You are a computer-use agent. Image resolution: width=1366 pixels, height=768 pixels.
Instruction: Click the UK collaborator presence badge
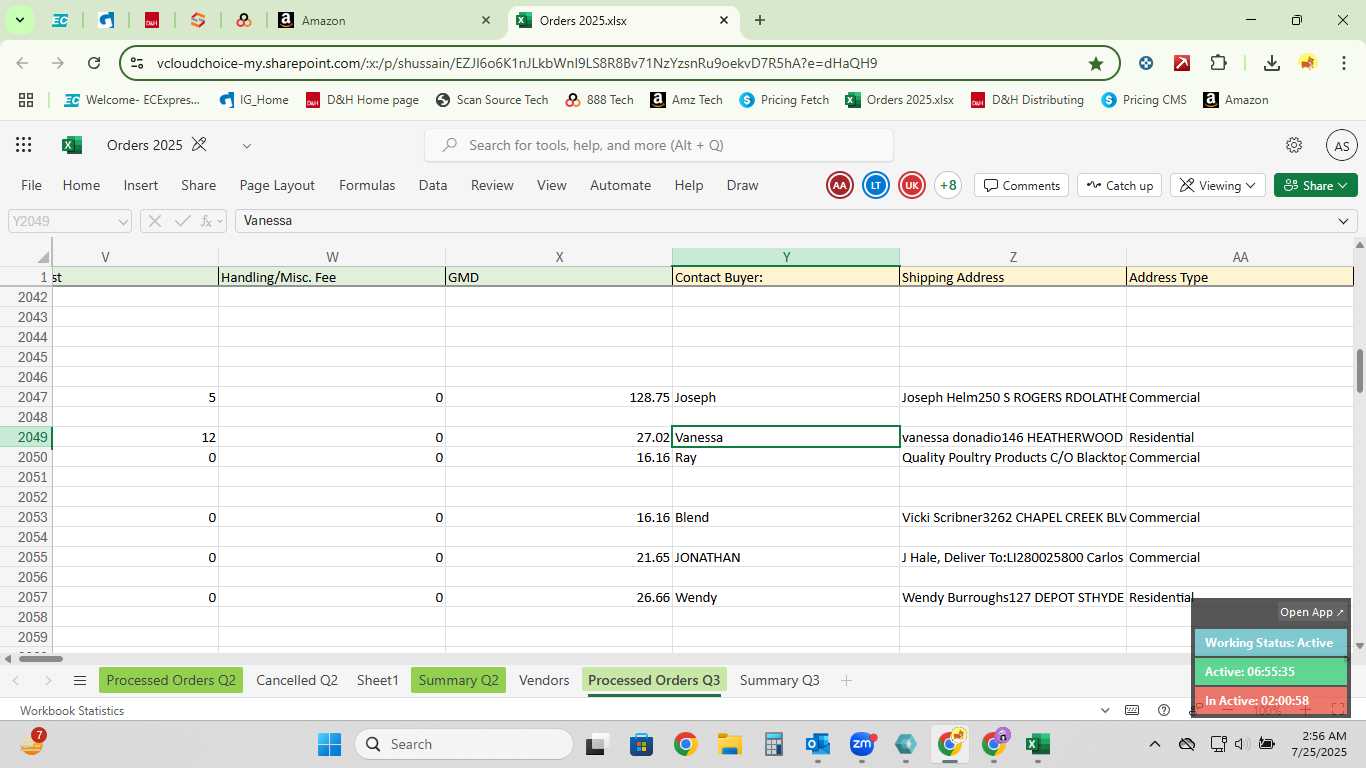912,185
